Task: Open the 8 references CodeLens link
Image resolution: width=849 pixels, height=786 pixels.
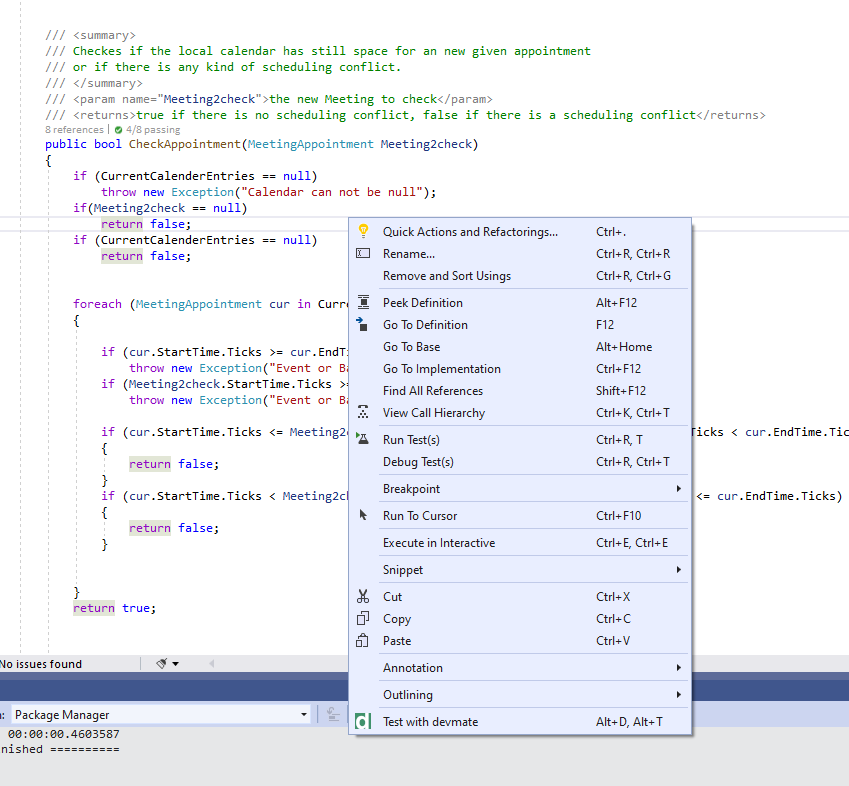Action: 74,130
